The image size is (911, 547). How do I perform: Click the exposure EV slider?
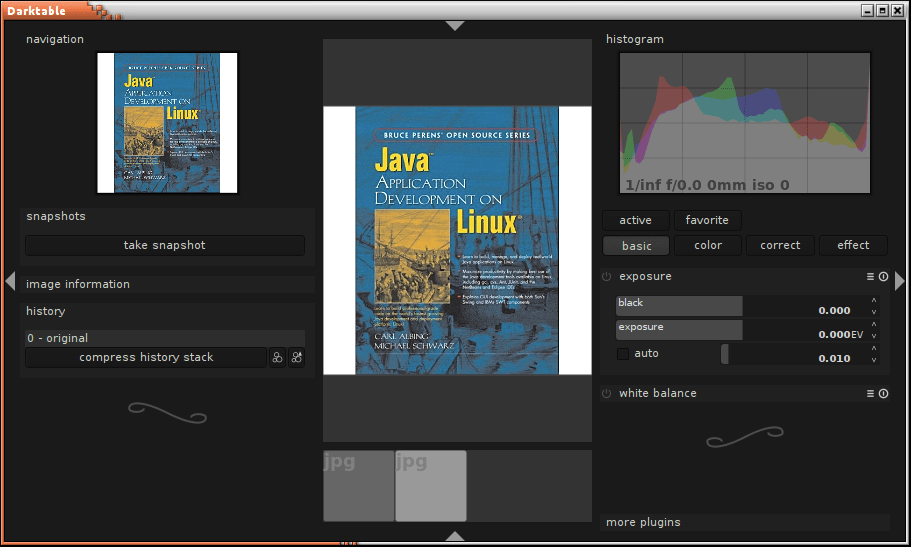coord(742,330)
